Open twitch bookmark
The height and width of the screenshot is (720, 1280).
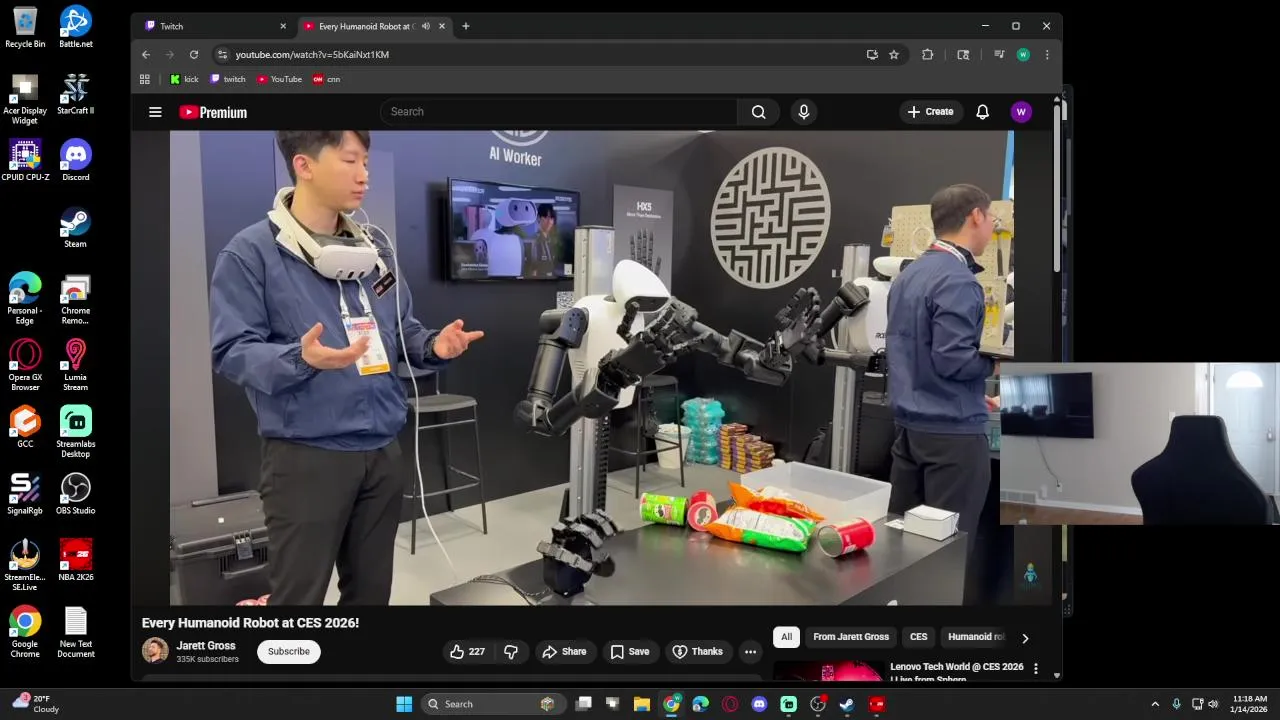tap(228, 79)
